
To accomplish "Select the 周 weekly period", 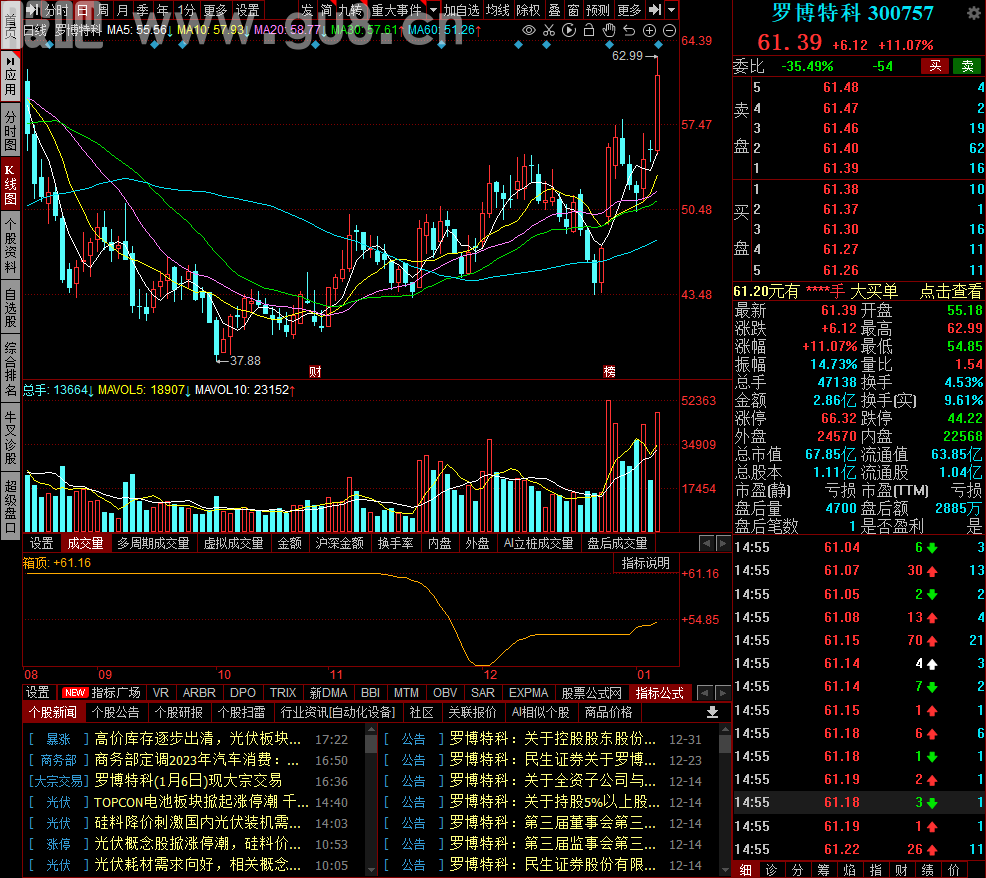I will [x=103, y=10].
